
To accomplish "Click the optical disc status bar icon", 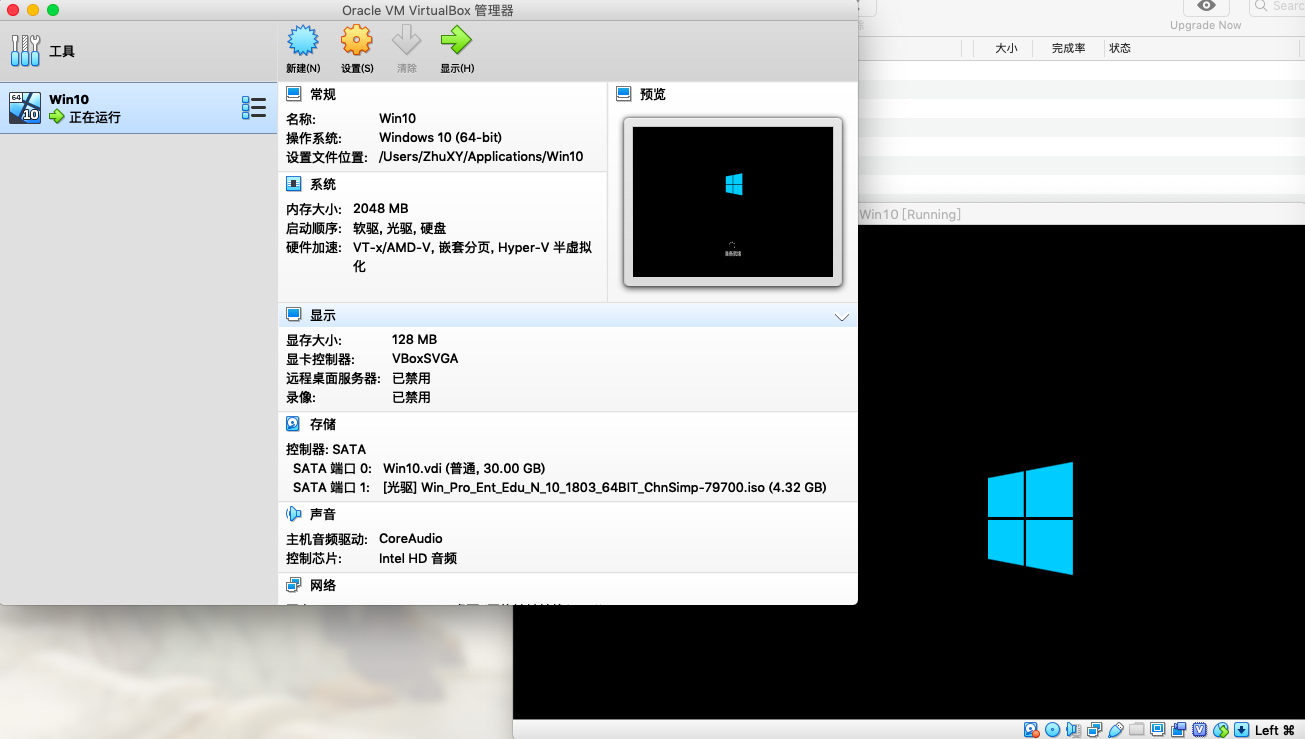I will (x=1052, y=730).
